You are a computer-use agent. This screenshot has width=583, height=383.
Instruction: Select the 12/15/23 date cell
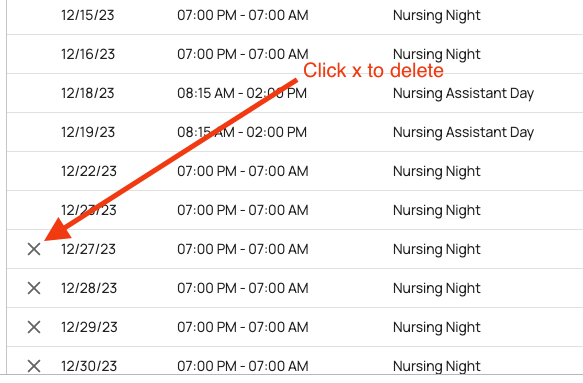88,15
